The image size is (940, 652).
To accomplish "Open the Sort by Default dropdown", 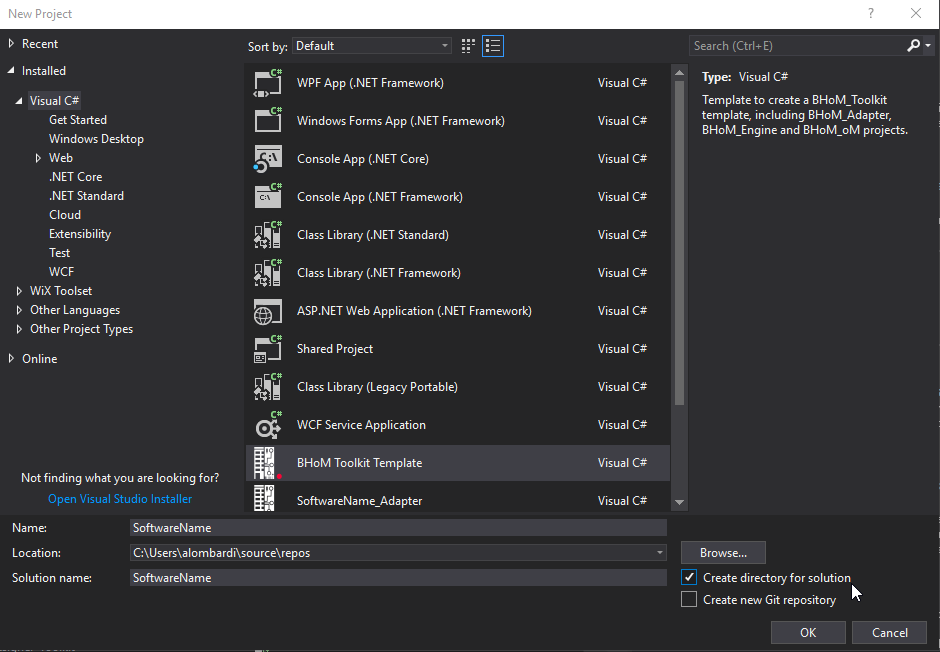I will point(372,46).
